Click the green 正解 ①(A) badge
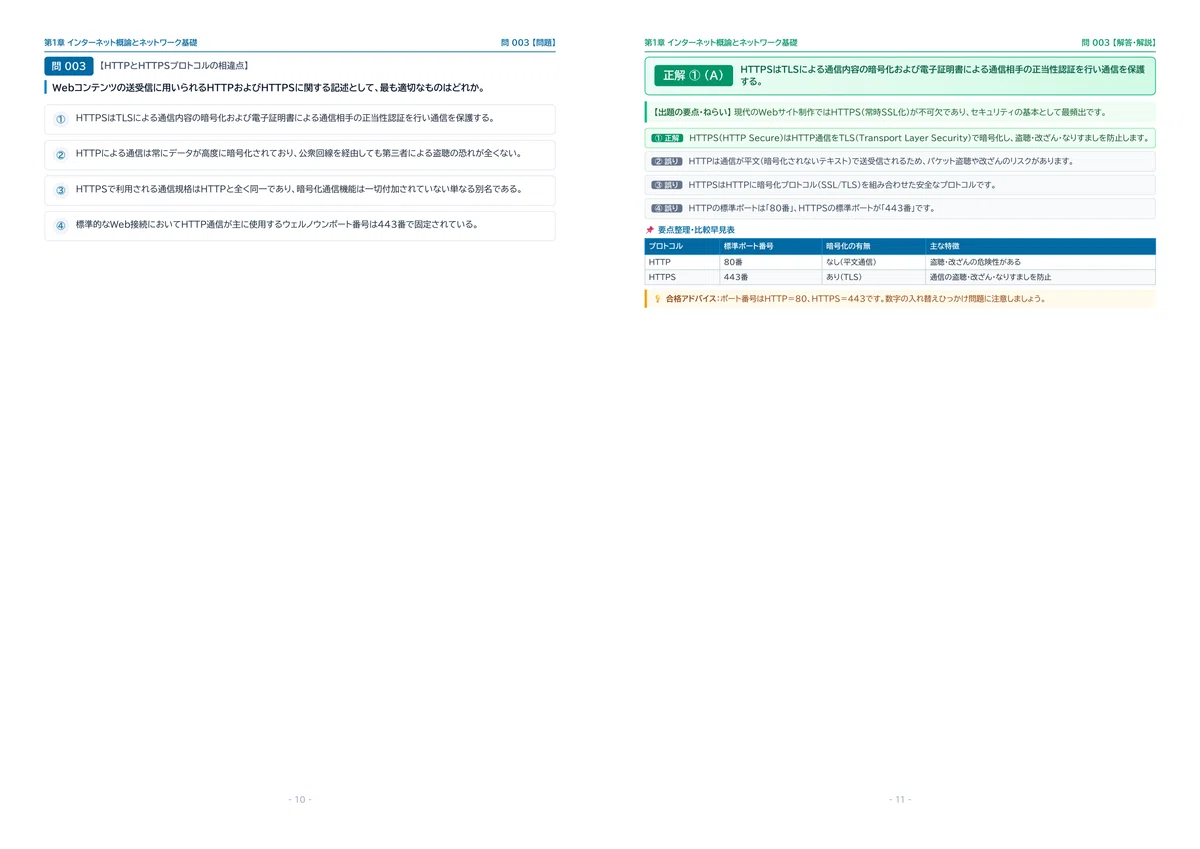The width and height of the screenshot is (1200, 849). [694, 76]
